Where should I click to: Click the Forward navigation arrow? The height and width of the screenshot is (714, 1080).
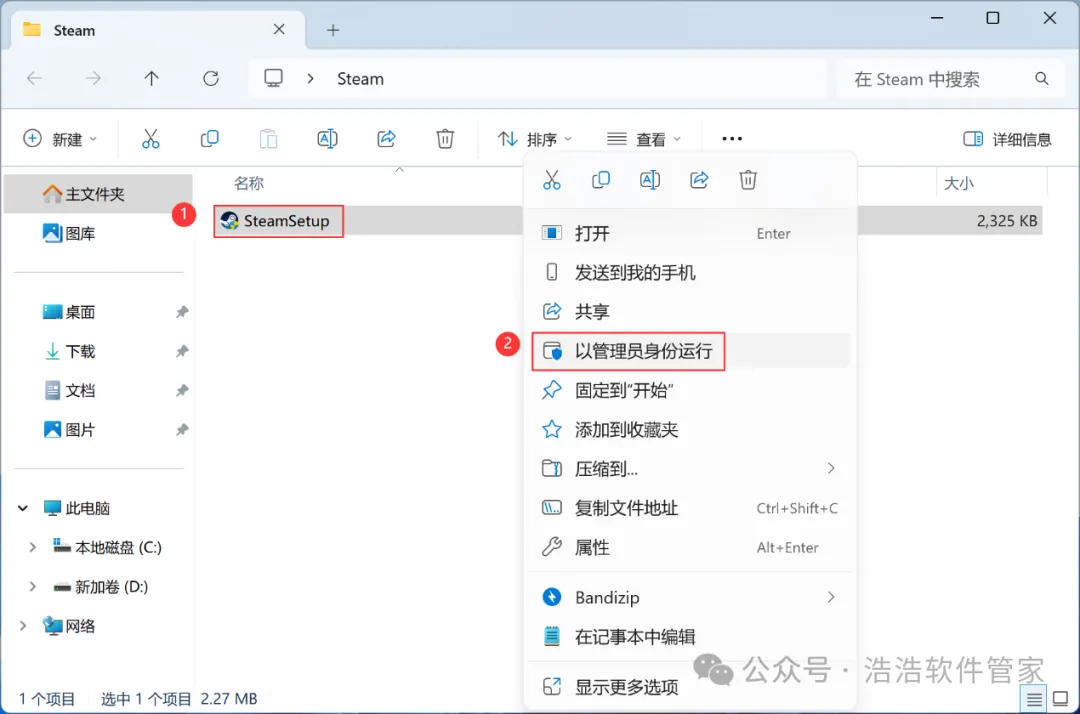(x=93, y=78)
